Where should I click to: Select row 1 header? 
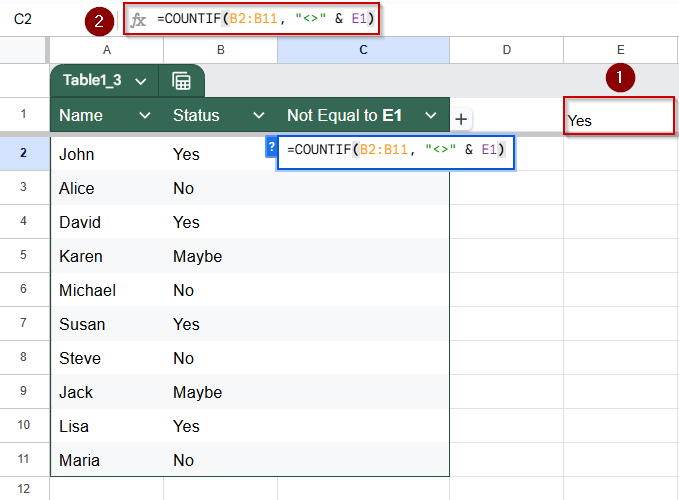click(x=23, y=114)
